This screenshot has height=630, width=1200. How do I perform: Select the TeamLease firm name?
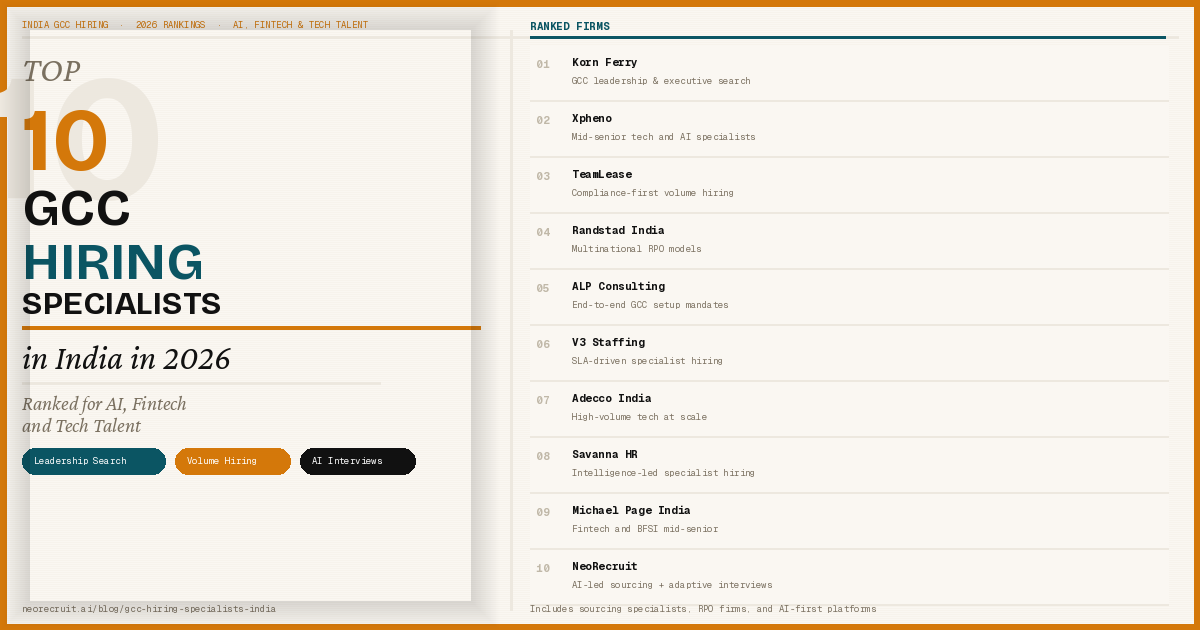coord(602,175)
